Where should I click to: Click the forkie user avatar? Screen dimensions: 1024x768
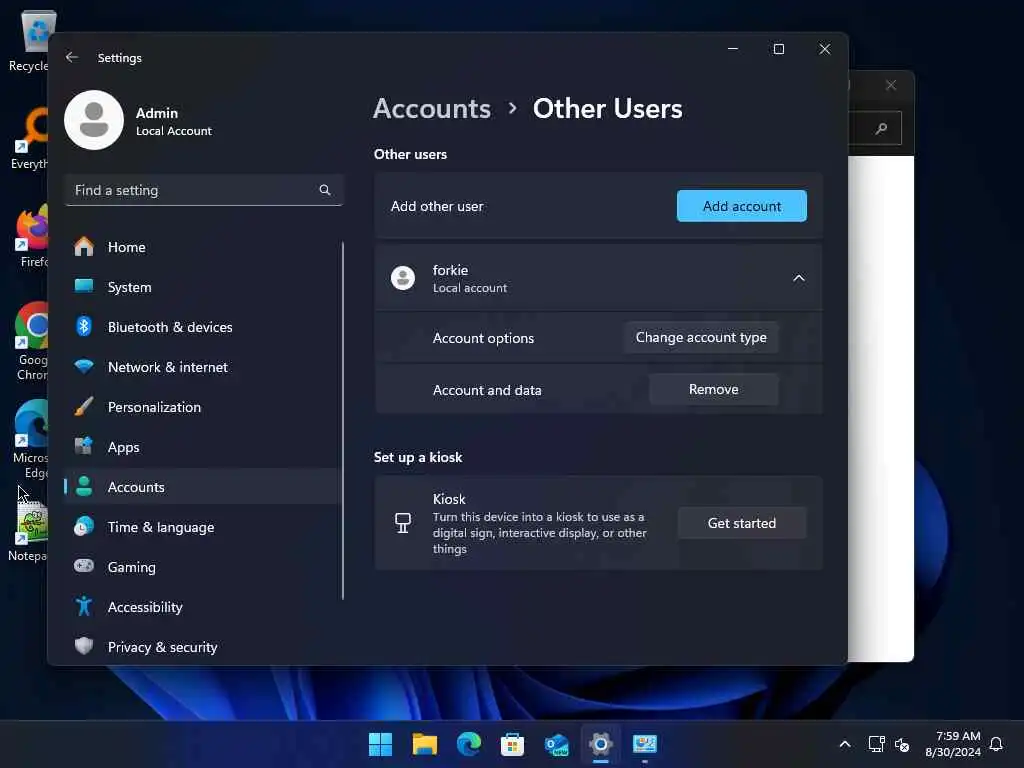(x=403, y=278)
